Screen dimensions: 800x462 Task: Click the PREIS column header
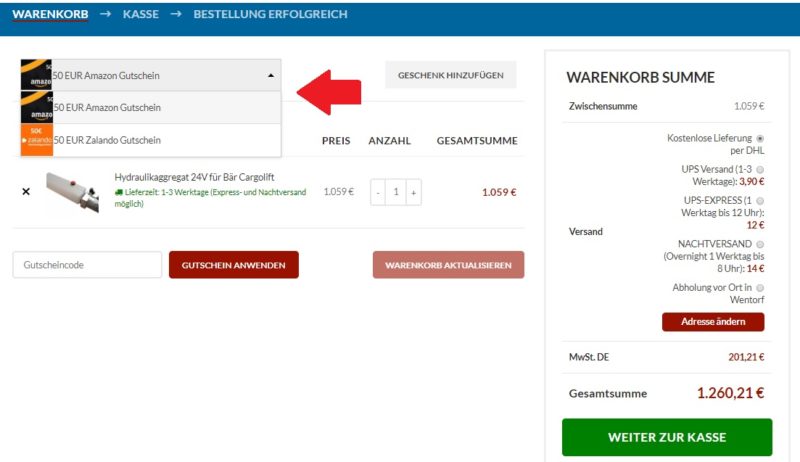click(336, 141)
